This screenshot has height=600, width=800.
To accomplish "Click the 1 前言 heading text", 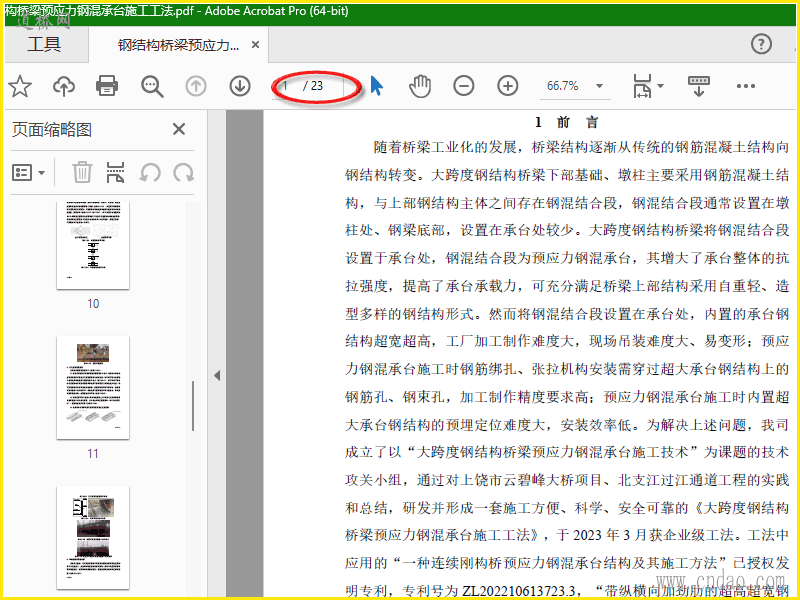I will pyautogui.click(x=566, y=122).
